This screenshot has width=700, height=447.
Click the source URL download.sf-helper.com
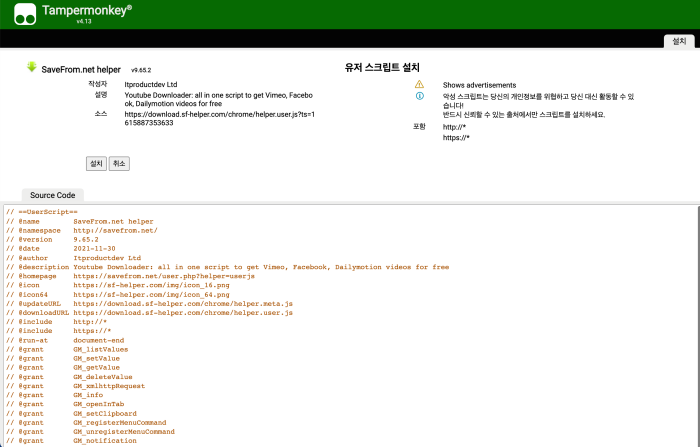click(220, 118)
